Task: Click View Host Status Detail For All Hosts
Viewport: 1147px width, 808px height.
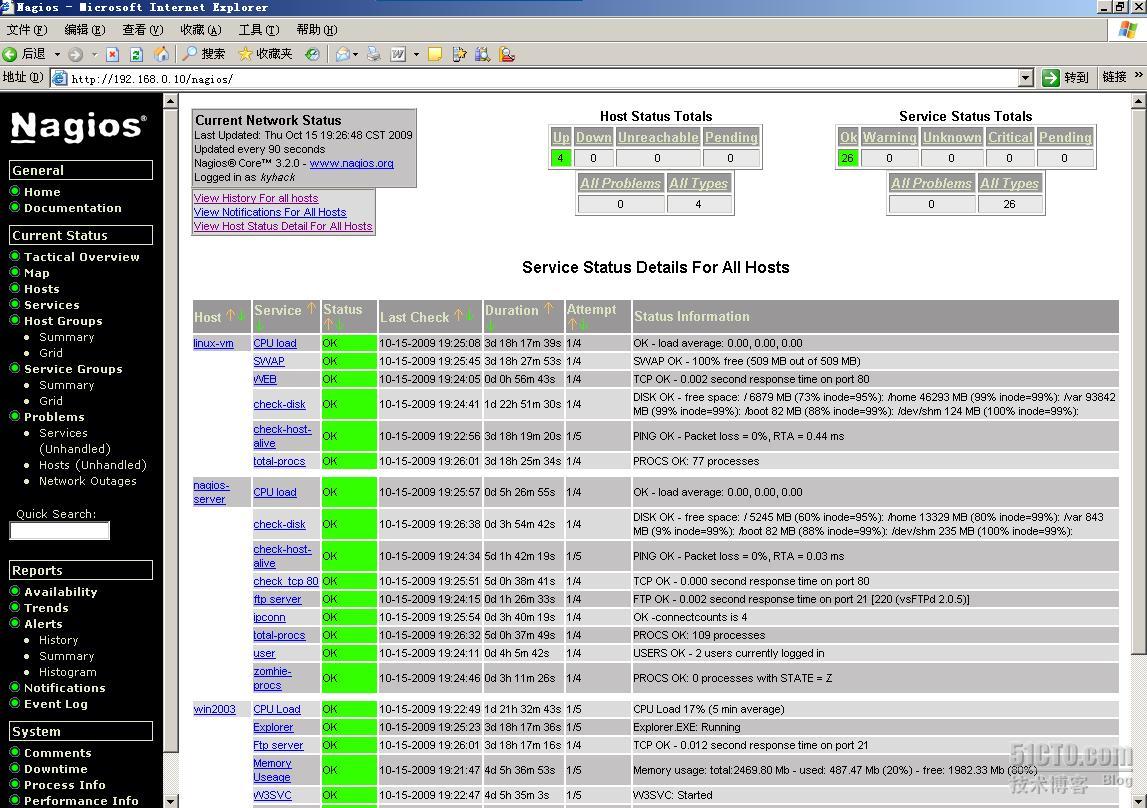Action: click(283, 226)
